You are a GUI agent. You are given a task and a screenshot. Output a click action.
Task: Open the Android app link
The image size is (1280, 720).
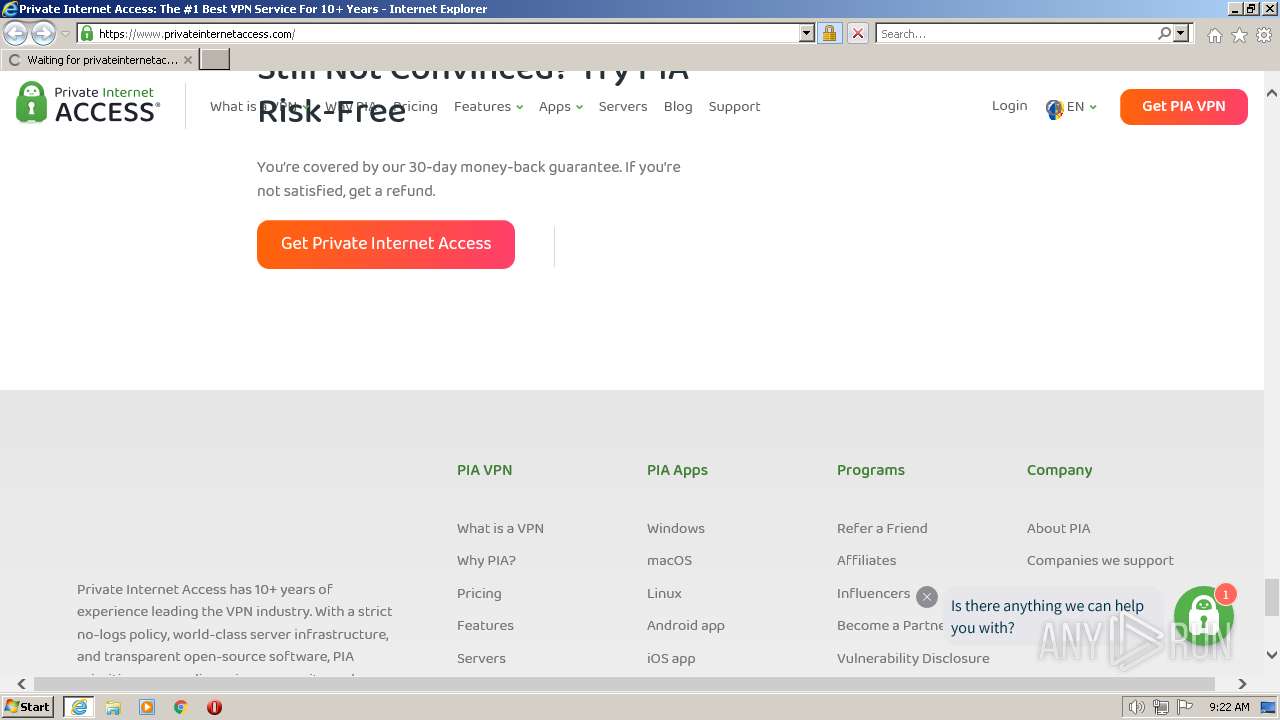click(686, 625)
